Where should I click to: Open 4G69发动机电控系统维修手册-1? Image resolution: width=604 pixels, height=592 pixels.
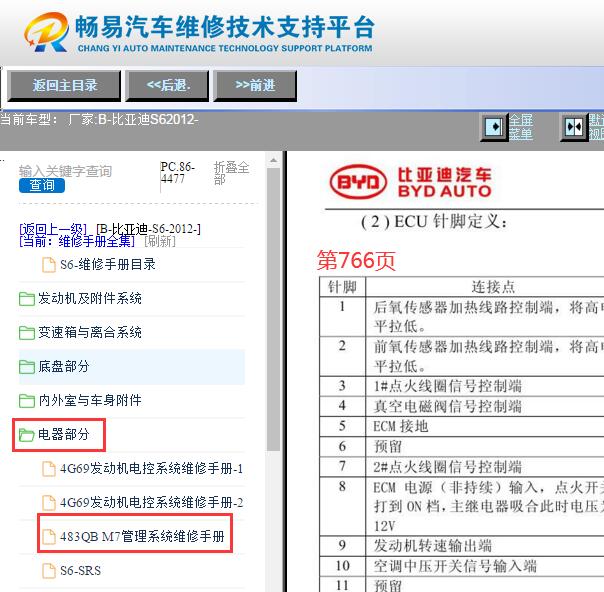151,468
